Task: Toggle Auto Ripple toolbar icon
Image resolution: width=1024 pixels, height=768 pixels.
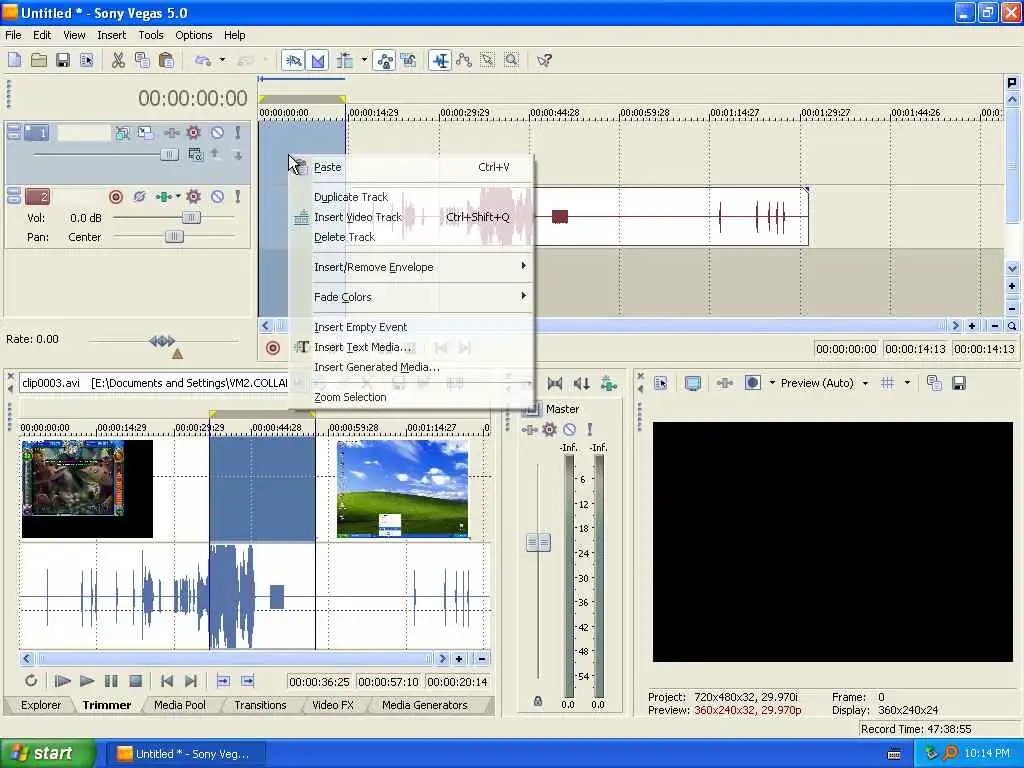Action: coord(344,60)
